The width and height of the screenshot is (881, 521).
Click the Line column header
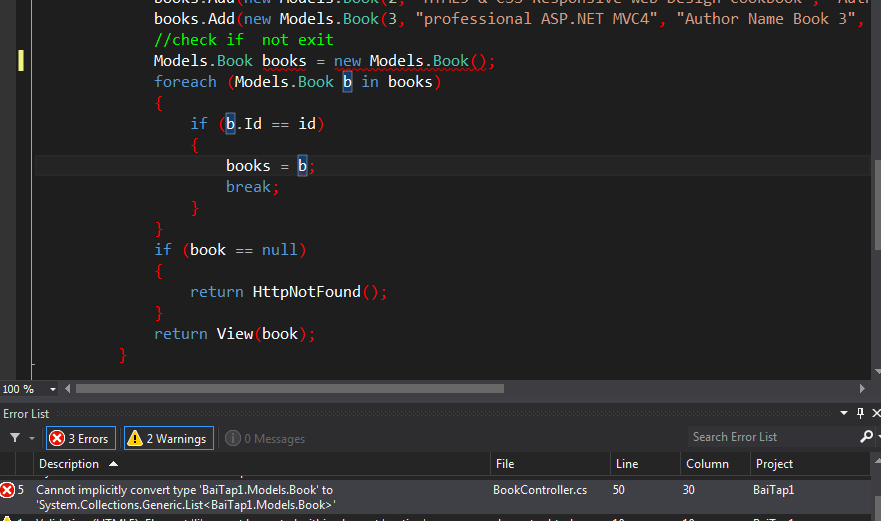point(627,464)
